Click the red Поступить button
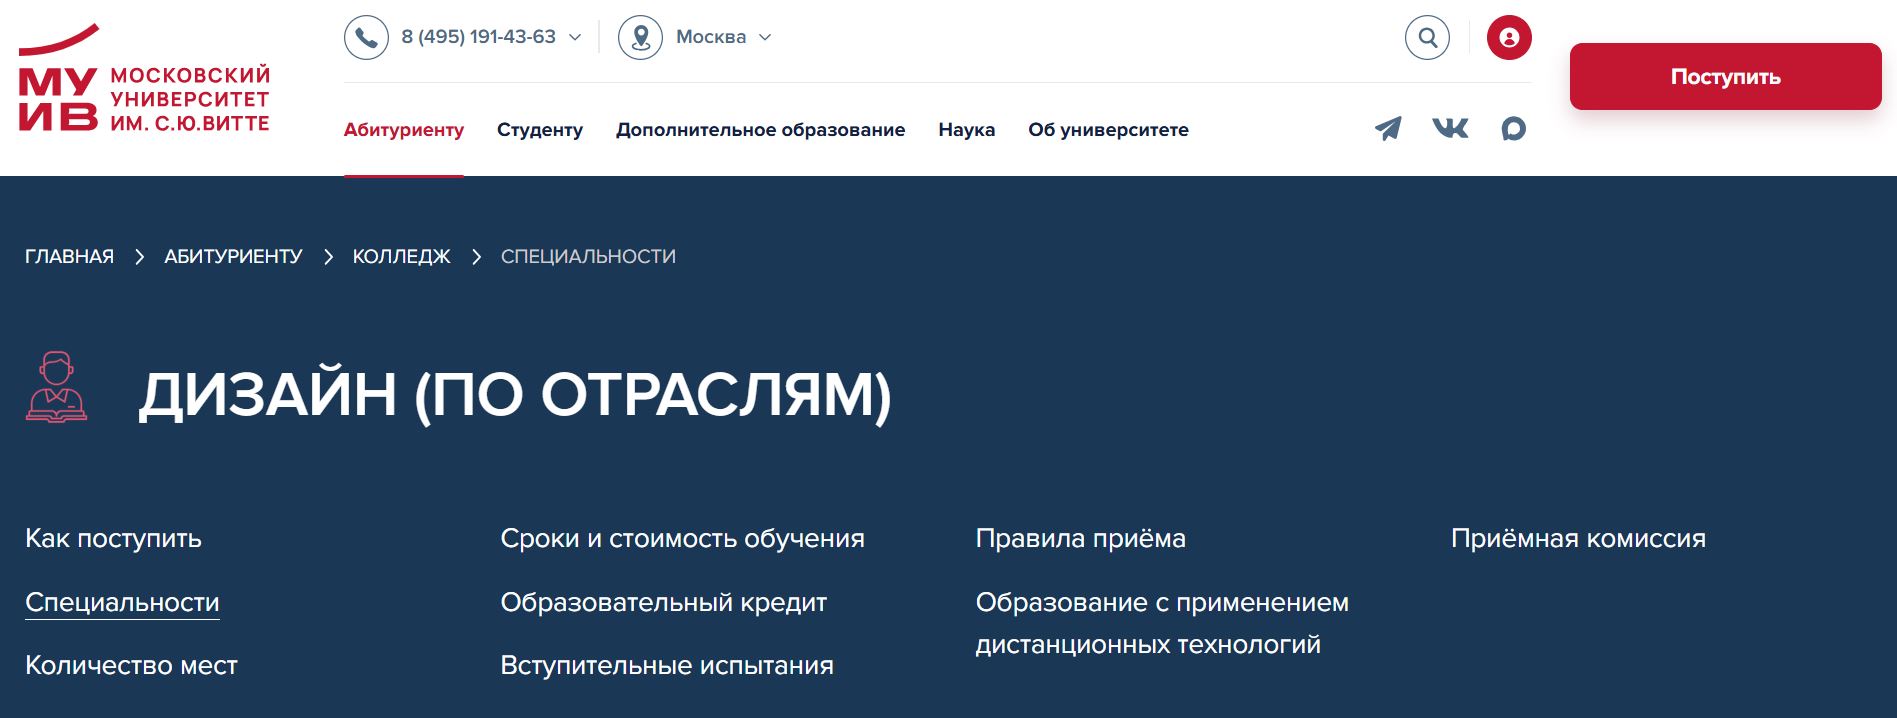This screenshot has height=718, width=1897. tap(1725, 77)
